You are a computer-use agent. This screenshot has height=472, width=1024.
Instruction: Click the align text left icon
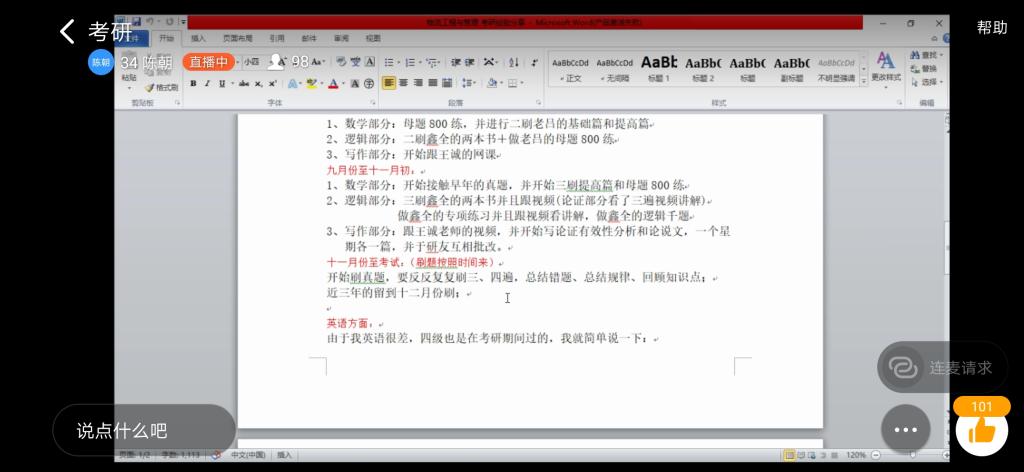389,84
